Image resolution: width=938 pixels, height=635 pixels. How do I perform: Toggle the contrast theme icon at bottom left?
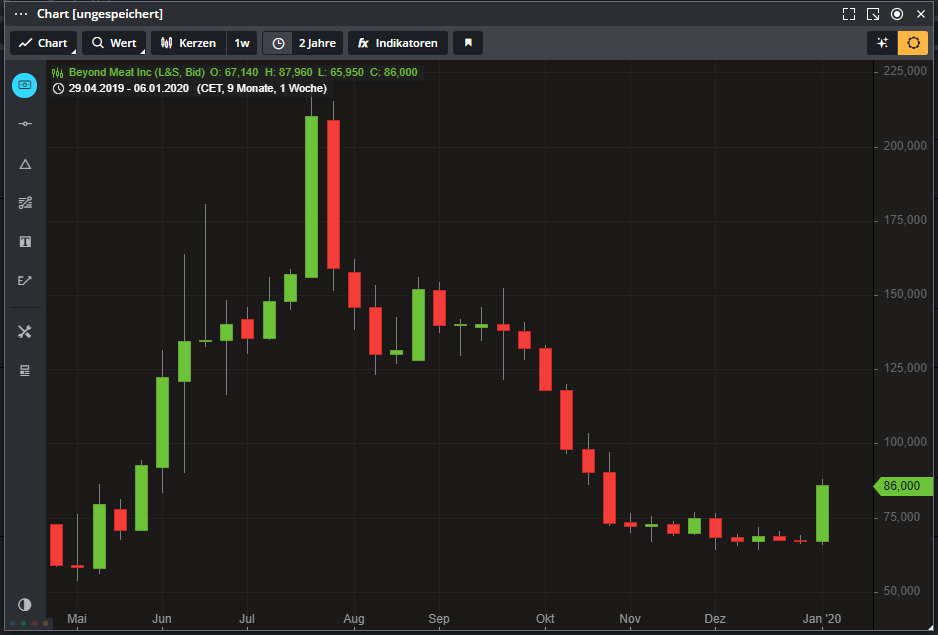pyautogui.click(x=25, y=605)
